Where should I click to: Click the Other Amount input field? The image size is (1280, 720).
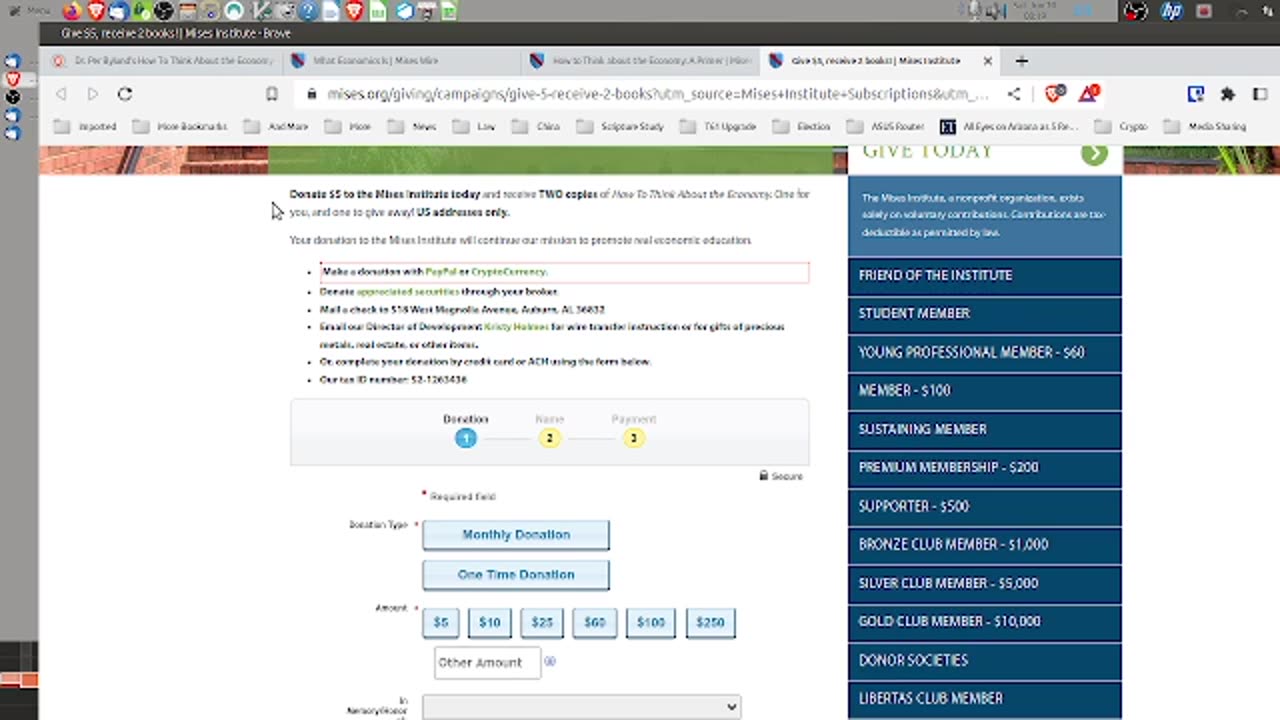487,662
